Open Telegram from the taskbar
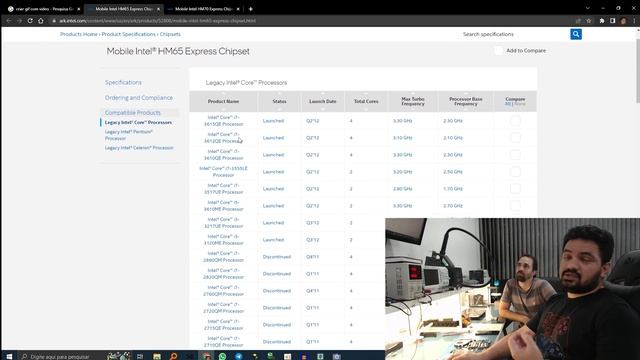Screen dimensions: 640x360 [x=238, y=356]
